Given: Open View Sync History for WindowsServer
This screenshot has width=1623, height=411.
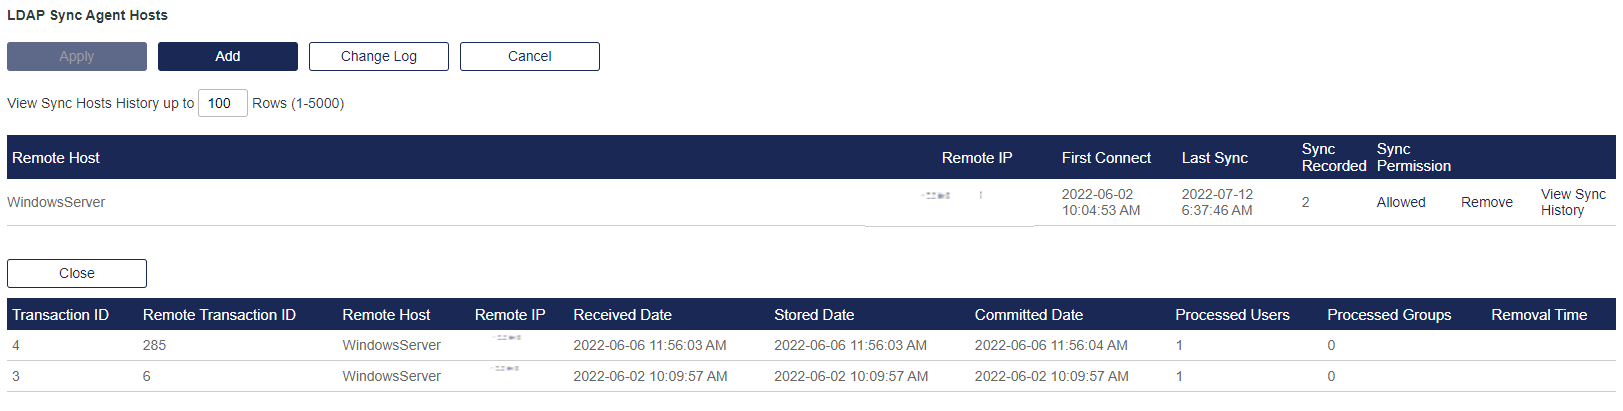Looking at the screenshot, I should click(x=1572, y=202).
